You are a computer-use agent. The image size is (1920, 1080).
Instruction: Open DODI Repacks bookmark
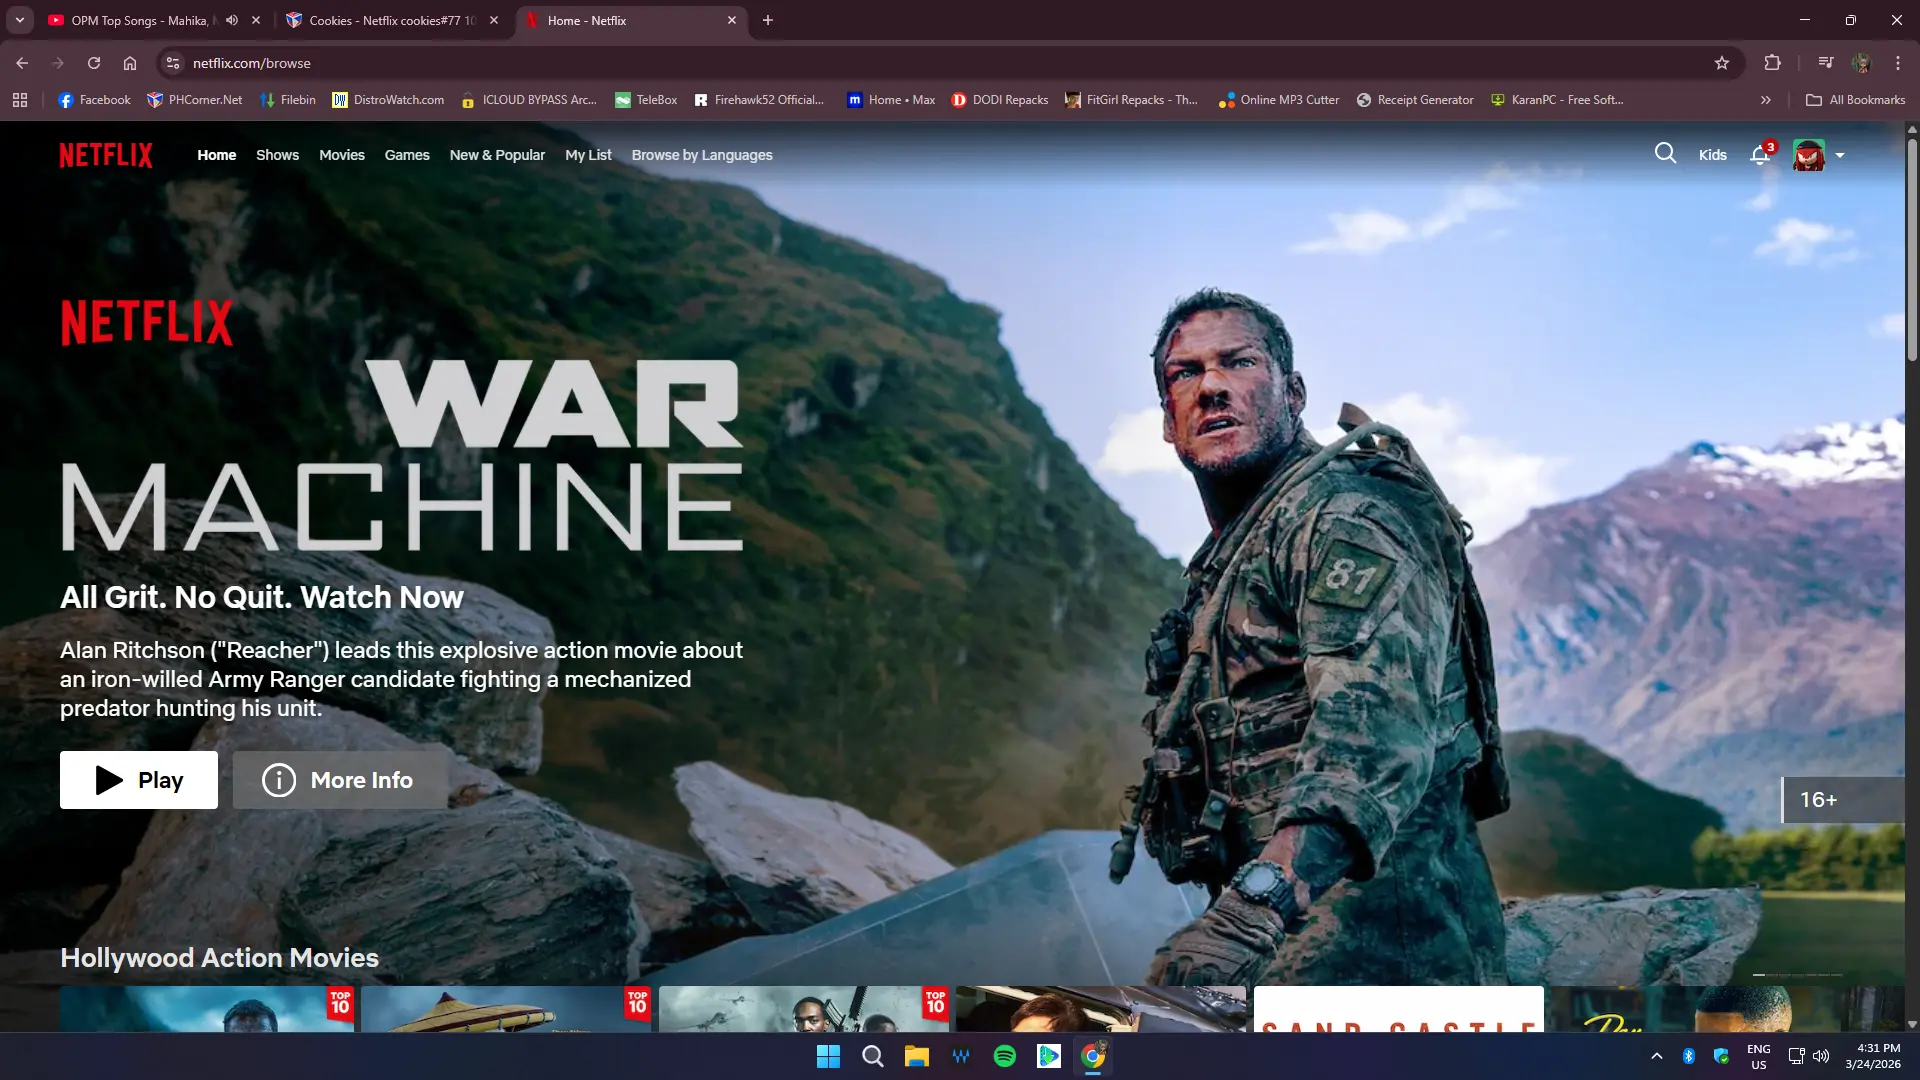[x=999, y=100]
